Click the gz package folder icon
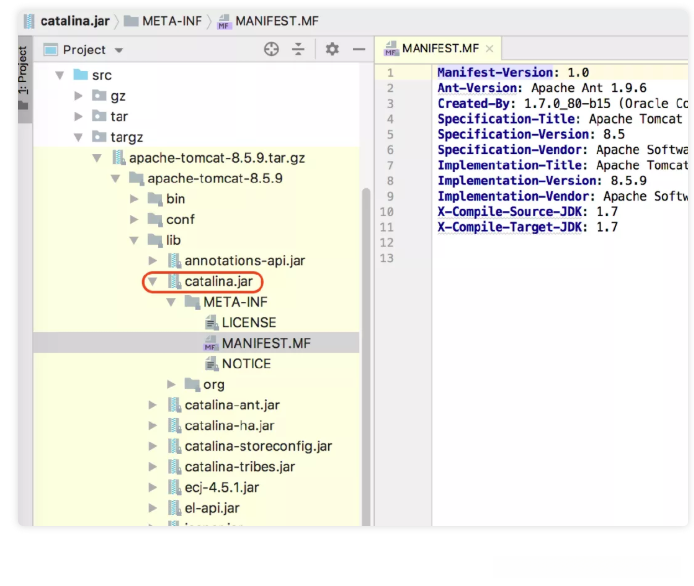Image resolution: width=694 pixels, height=586 pixels. tap(99, 95)
